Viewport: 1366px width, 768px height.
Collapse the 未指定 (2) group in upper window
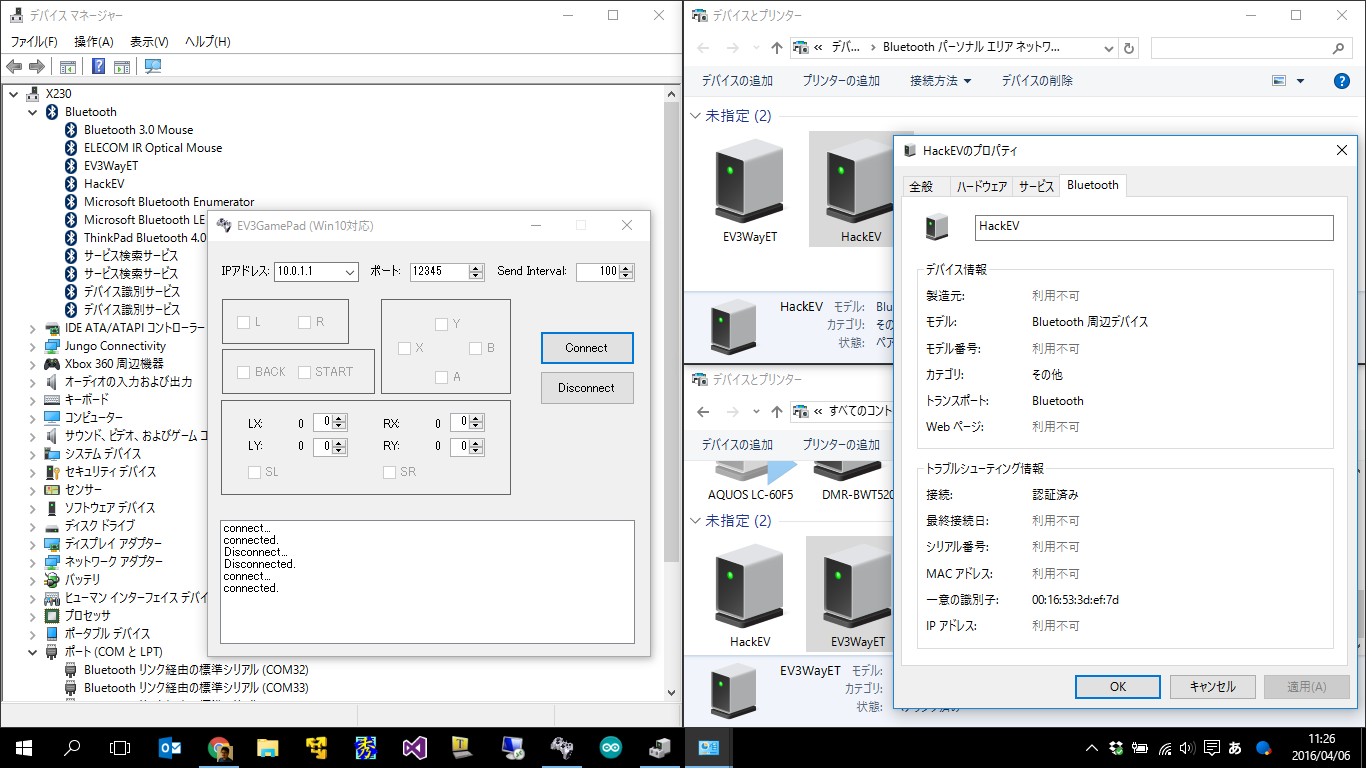[697, 116]
